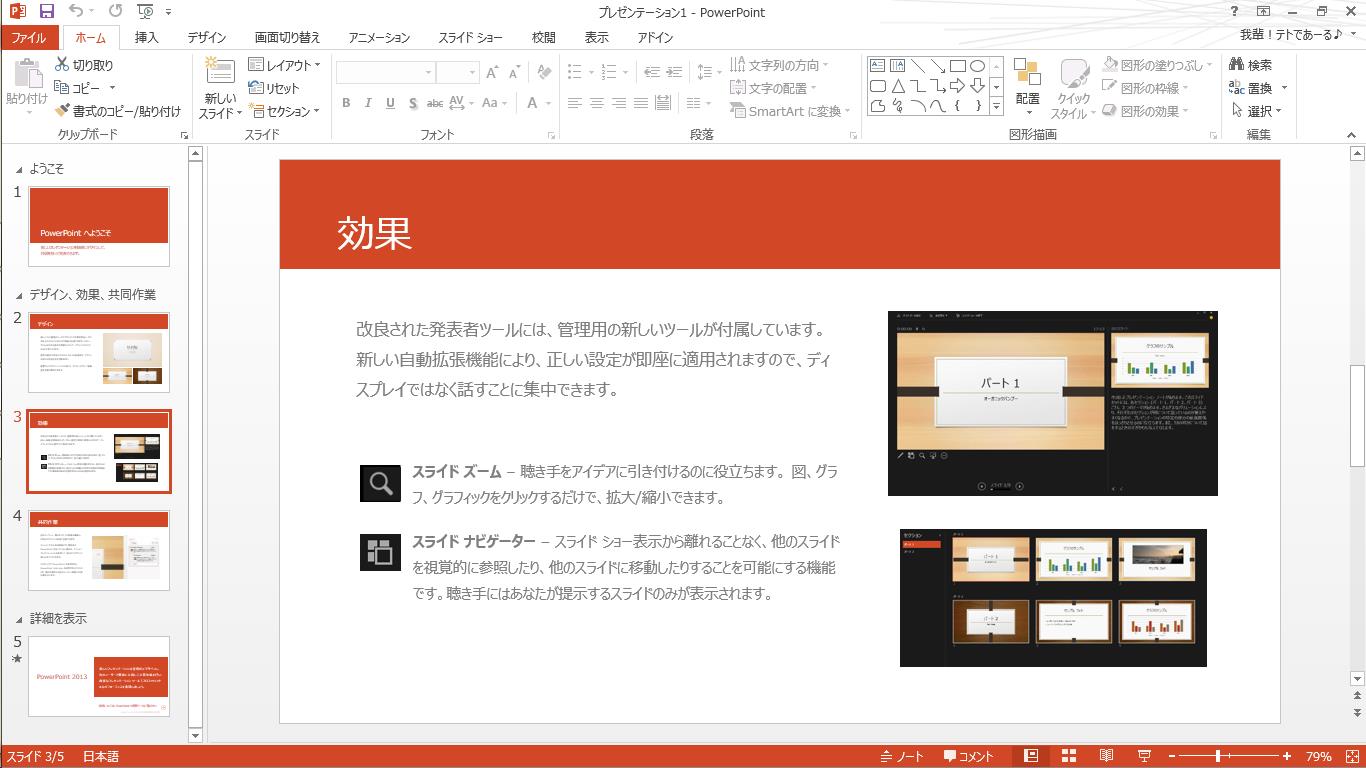1366x768 pixels.
Task: Toggle Bold formatting button
Action: pos(346,103)
